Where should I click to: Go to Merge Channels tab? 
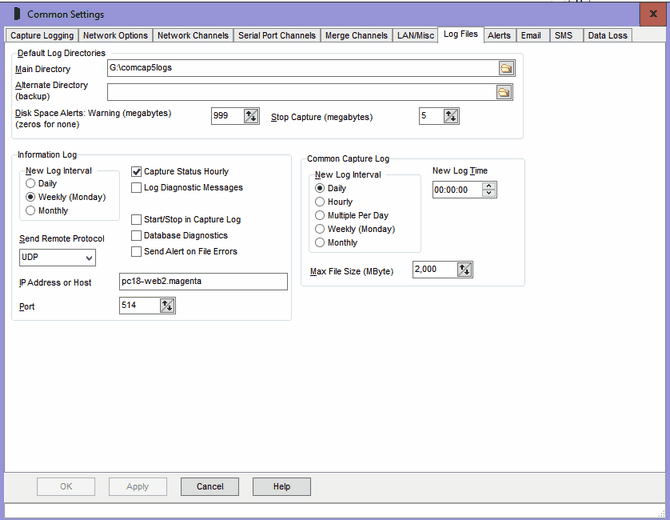click(x=356, y=35)
